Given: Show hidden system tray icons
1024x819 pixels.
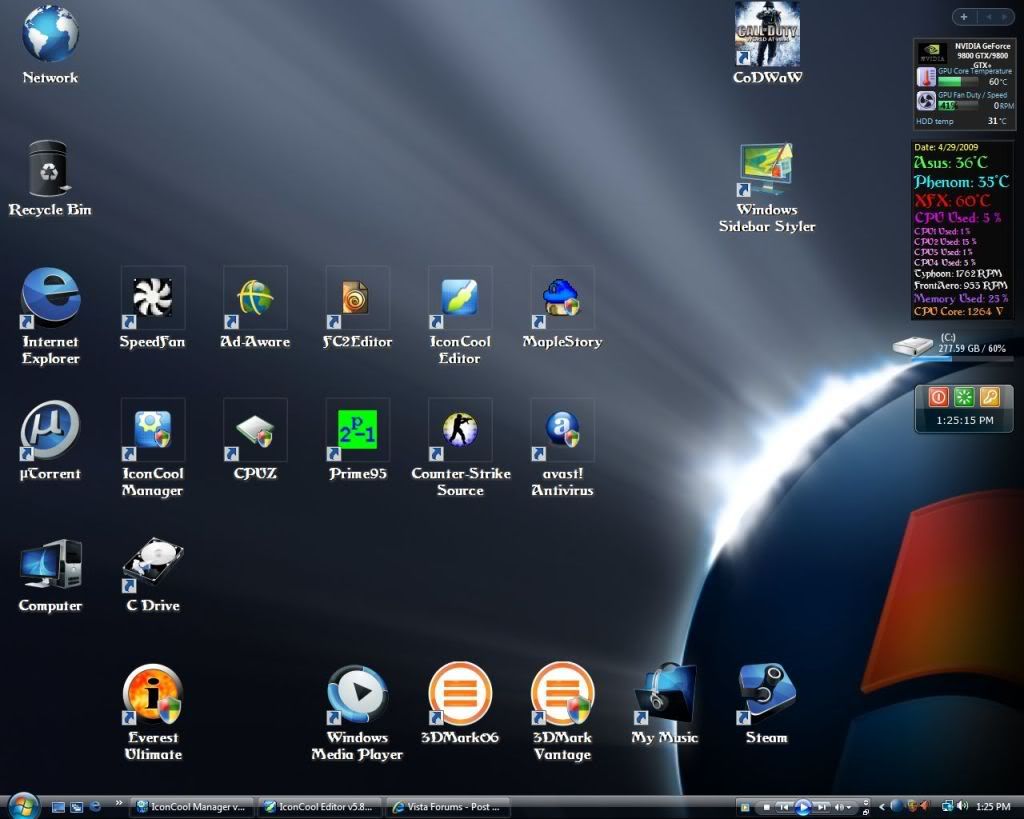Looking at the screenshot, I should coord(882,807).
